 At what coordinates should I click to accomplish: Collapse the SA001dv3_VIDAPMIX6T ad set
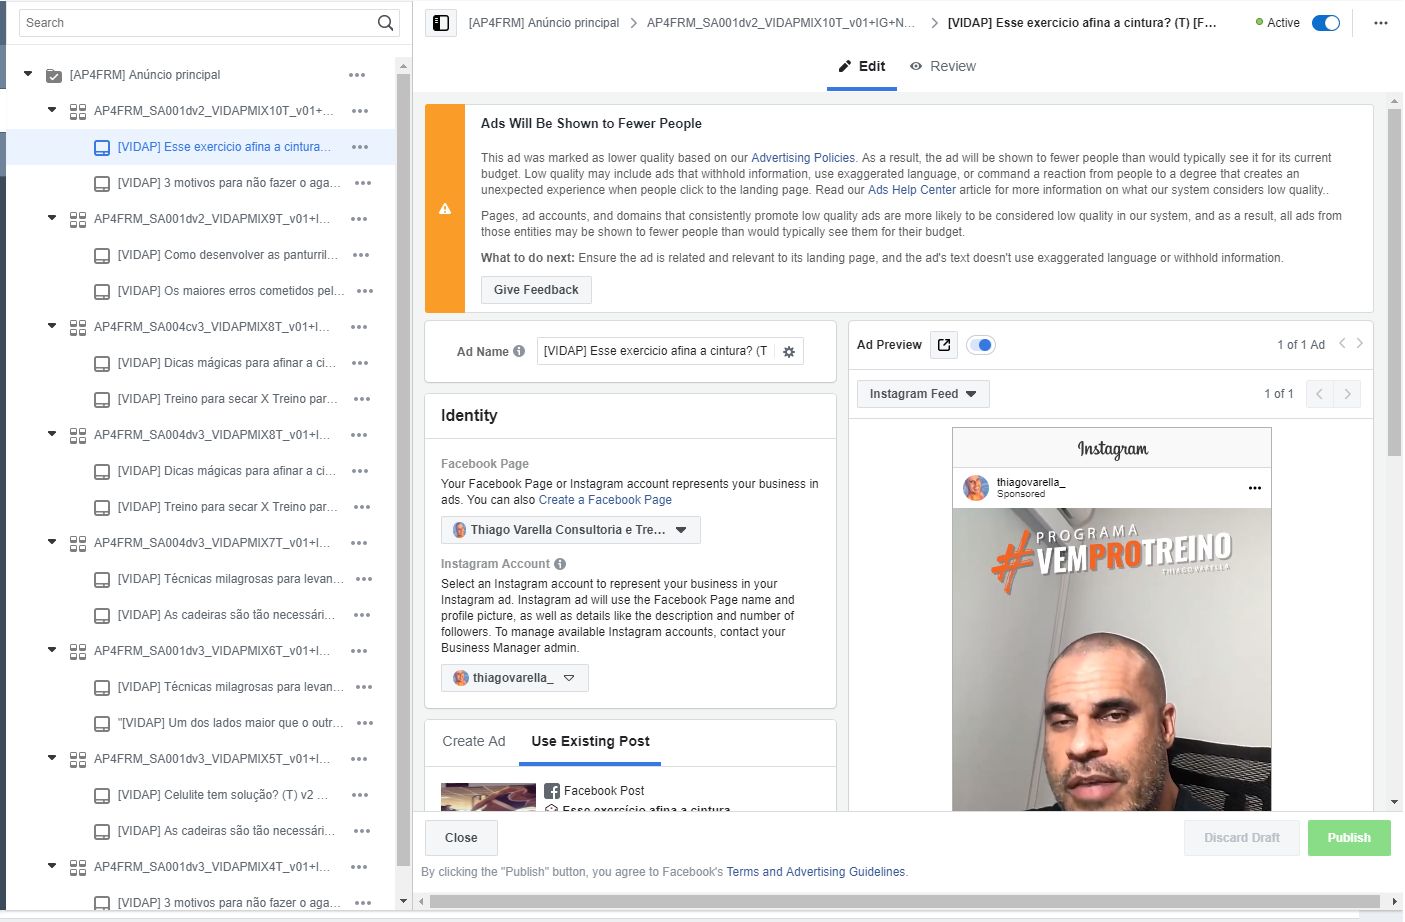click(52, 650)
